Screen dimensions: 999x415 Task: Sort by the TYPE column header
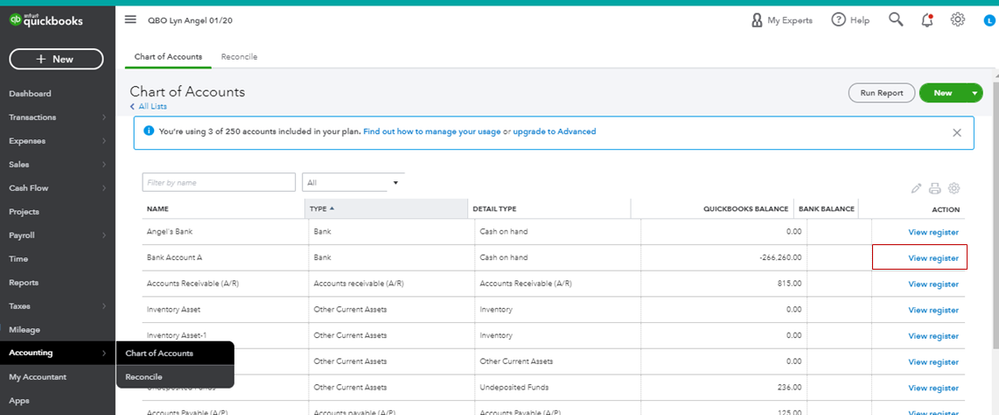point(386,209)
